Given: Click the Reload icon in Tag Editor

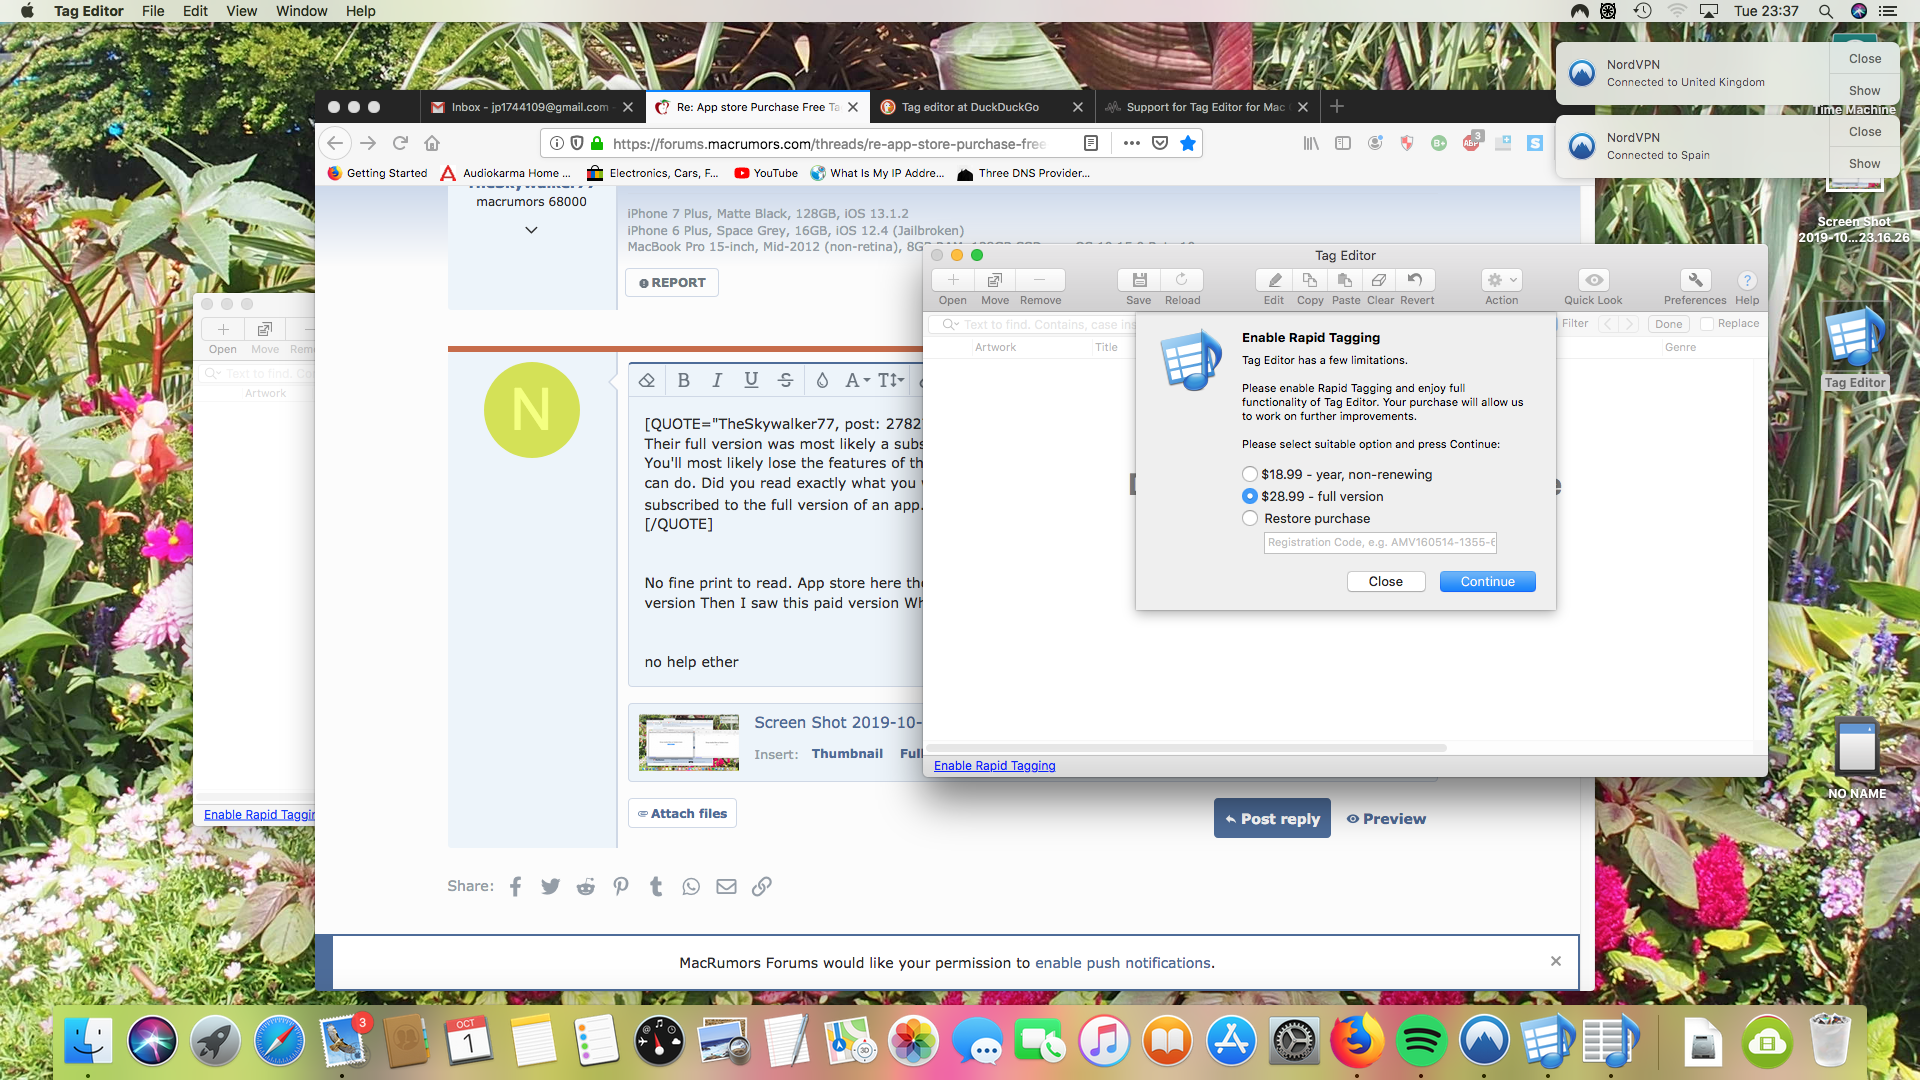Looking at the screenshot, I should [1182, 281].
